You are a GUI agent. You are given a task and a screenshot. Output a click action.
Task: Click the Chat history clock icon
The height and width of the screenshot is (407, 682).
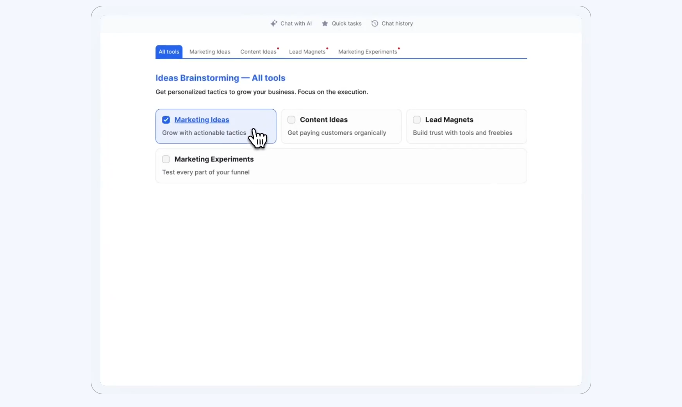tap(374, 23)
